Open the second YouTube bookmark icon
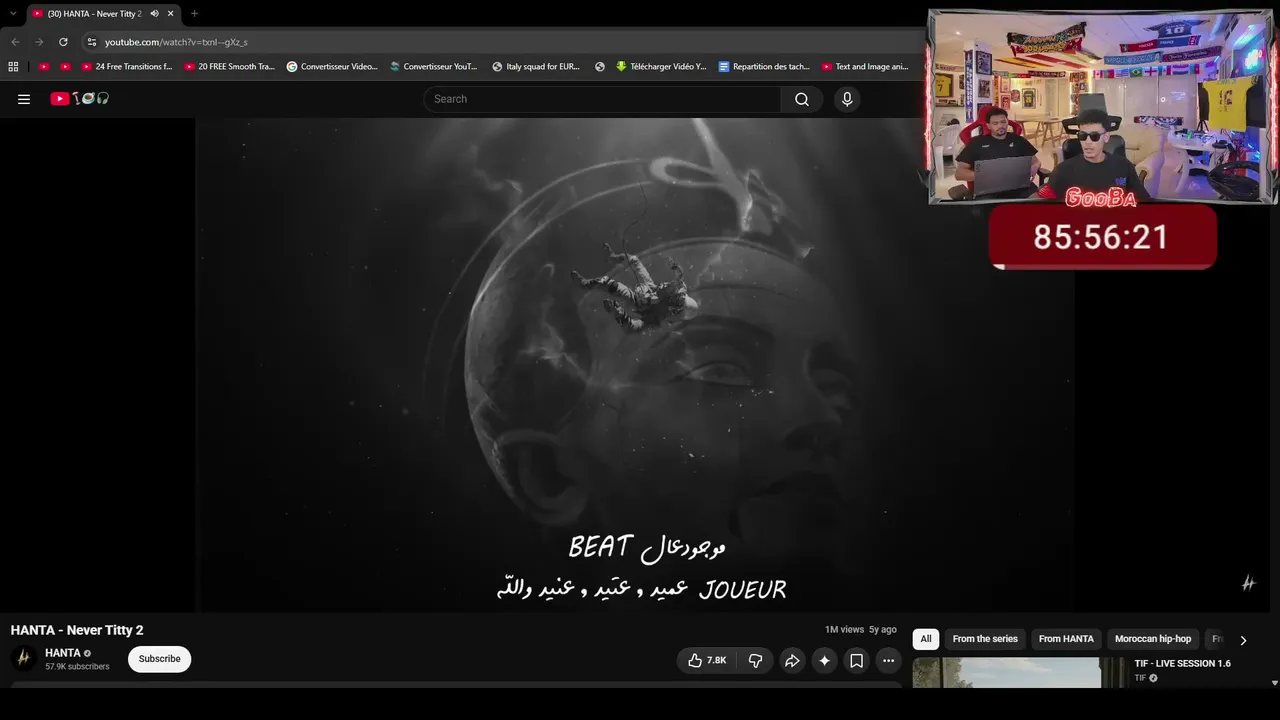1280x720 pixels. [x=65, y=67]
